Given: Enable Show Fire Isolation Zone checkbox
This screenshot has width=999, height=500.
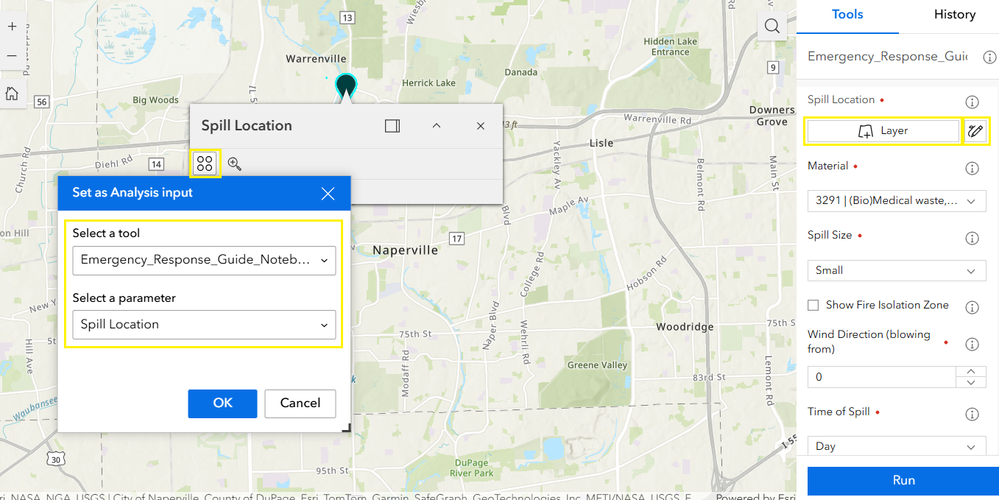Looking at the screenshot, I should [x=813, y=305].
